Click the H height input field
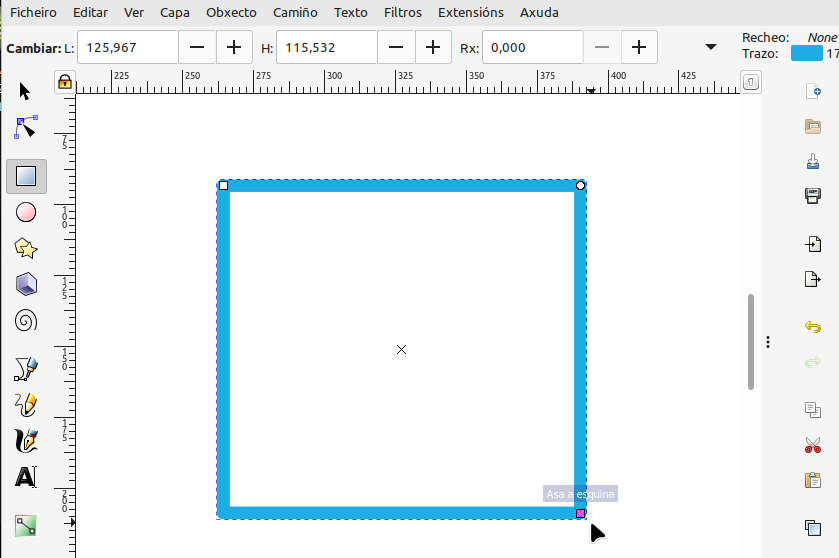This screenshot has height=558, width=839. pos(326,47)
